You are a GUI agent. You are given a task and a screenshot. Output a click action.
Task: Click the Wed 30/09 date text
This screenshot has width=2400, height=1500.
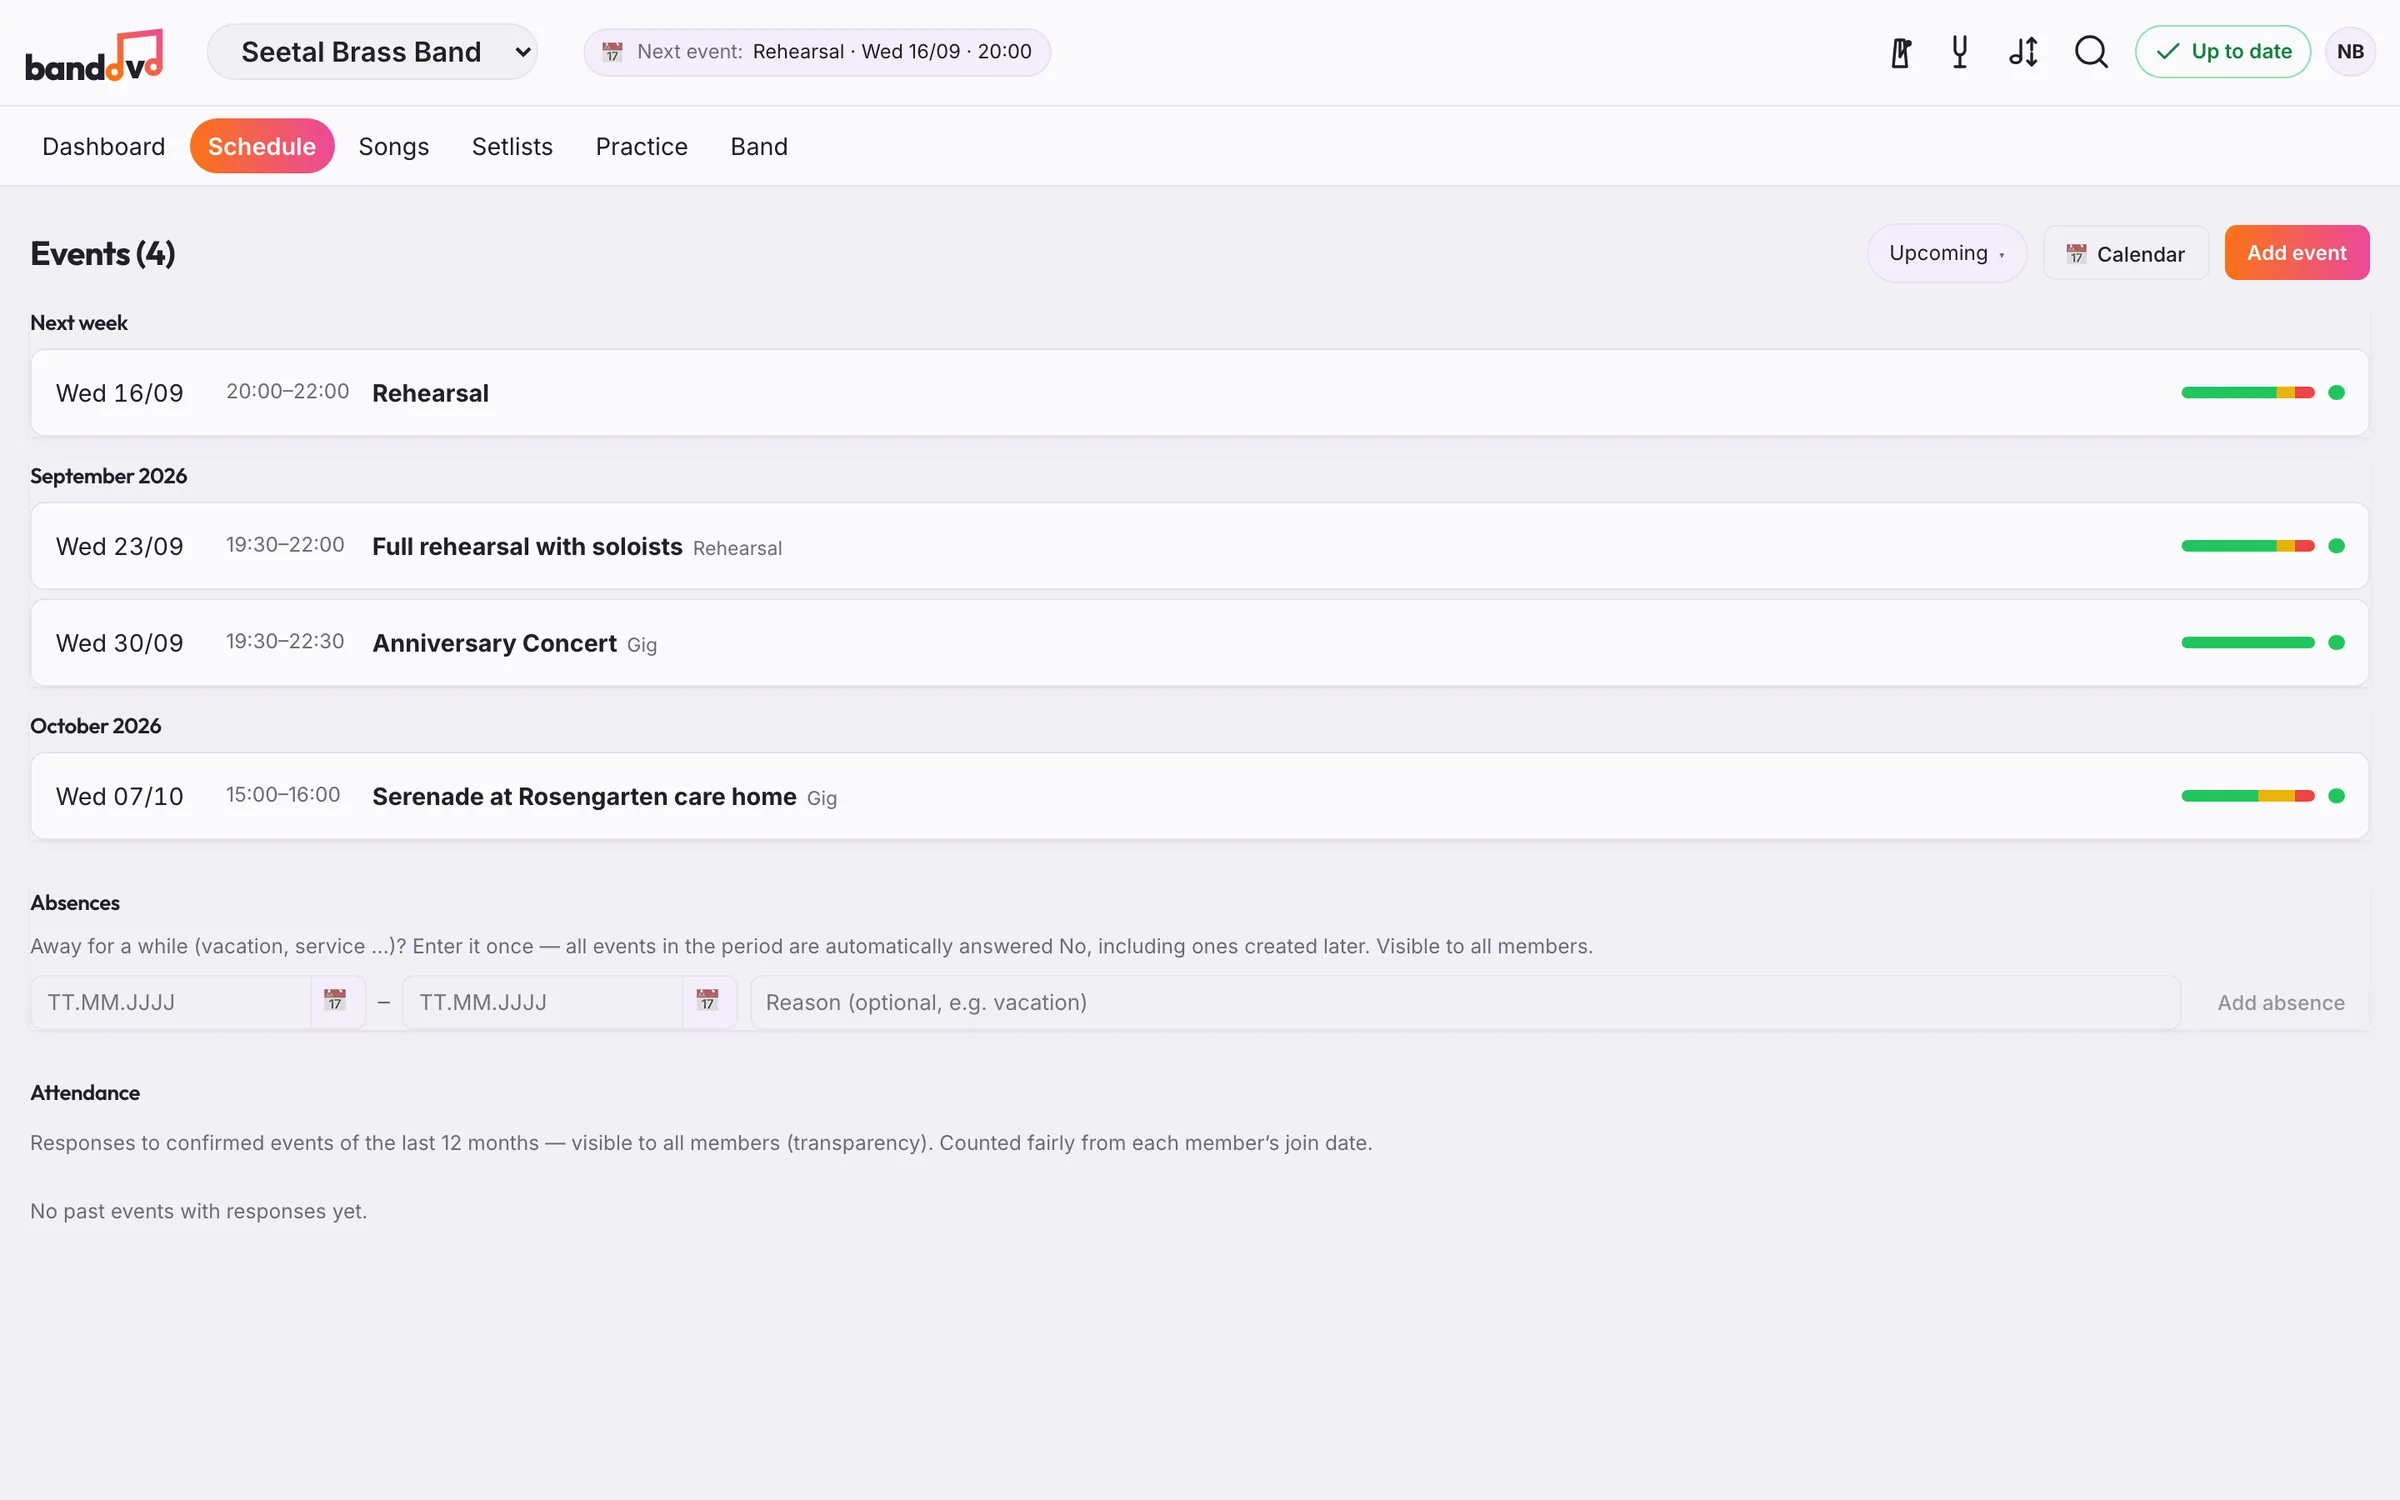coord(120,643)
